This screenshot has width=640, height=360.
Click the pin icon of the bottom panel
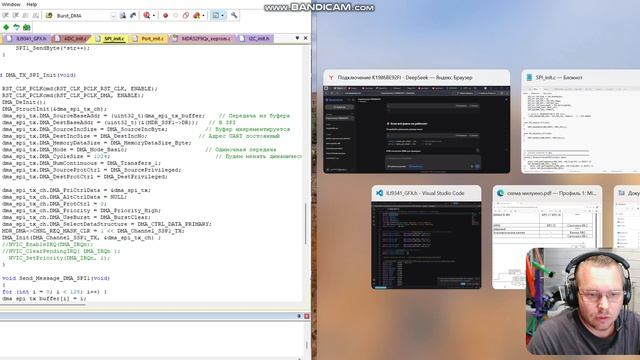click(299, 316)
